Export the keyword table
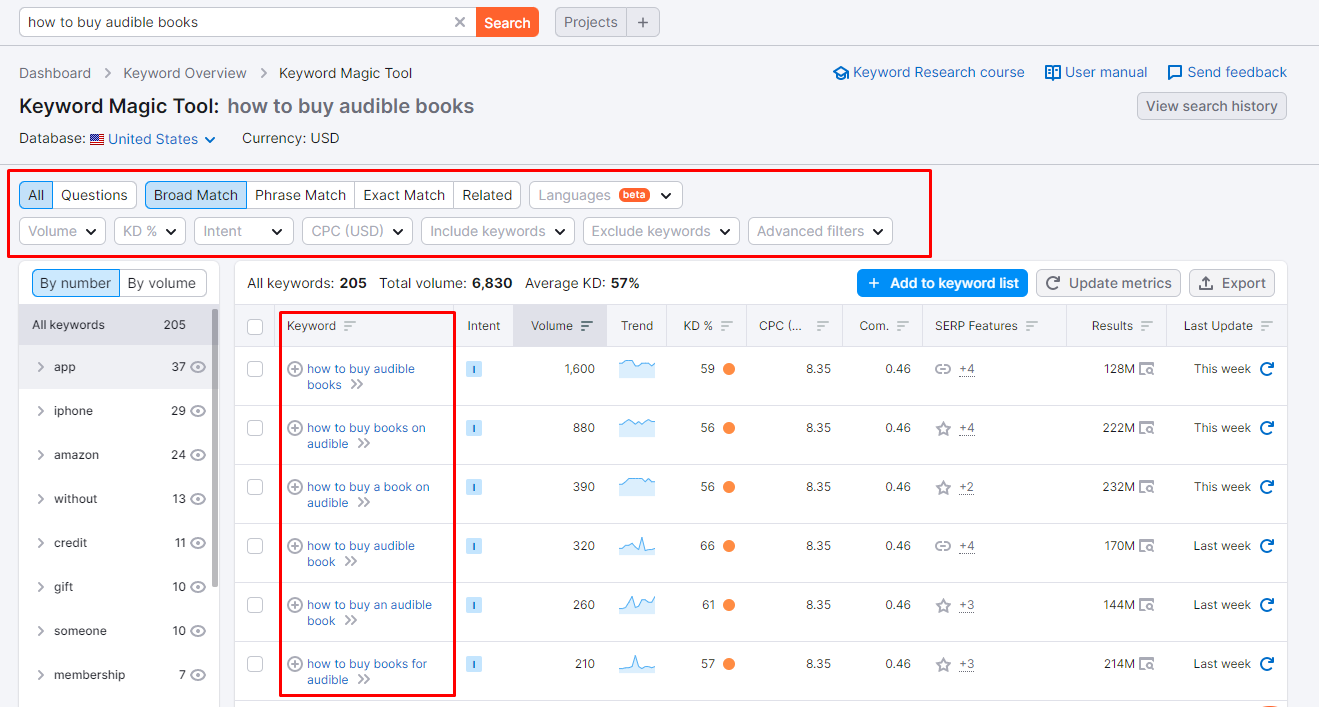The height and width of the screenshot is (707, 1319). [1232, 283]
